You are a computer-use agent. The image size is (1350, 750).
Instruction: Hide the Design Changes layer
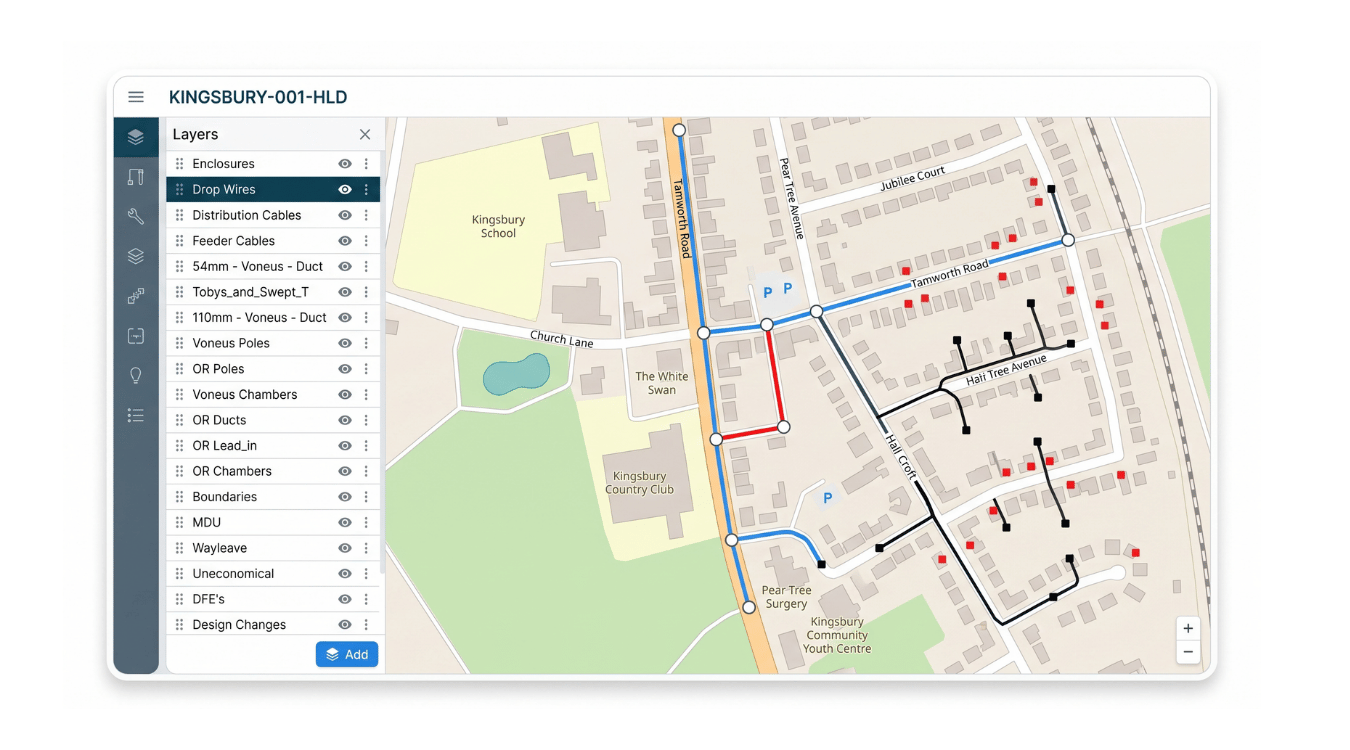tap(345, 625)
